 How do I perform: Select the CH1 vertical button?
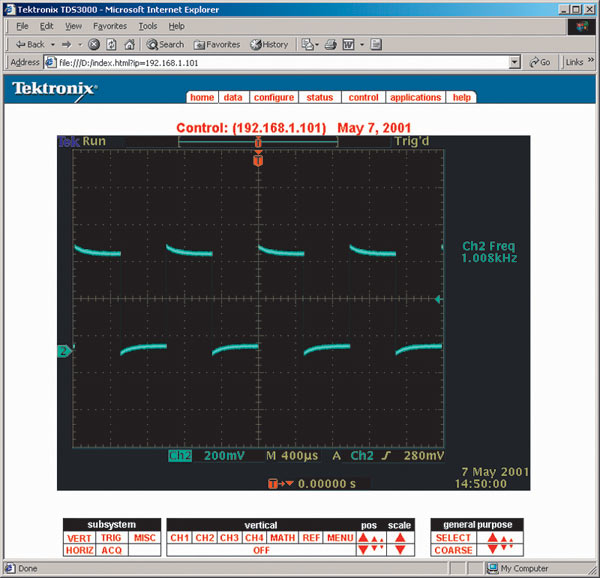pyautogui.click(x=179, y=538)
